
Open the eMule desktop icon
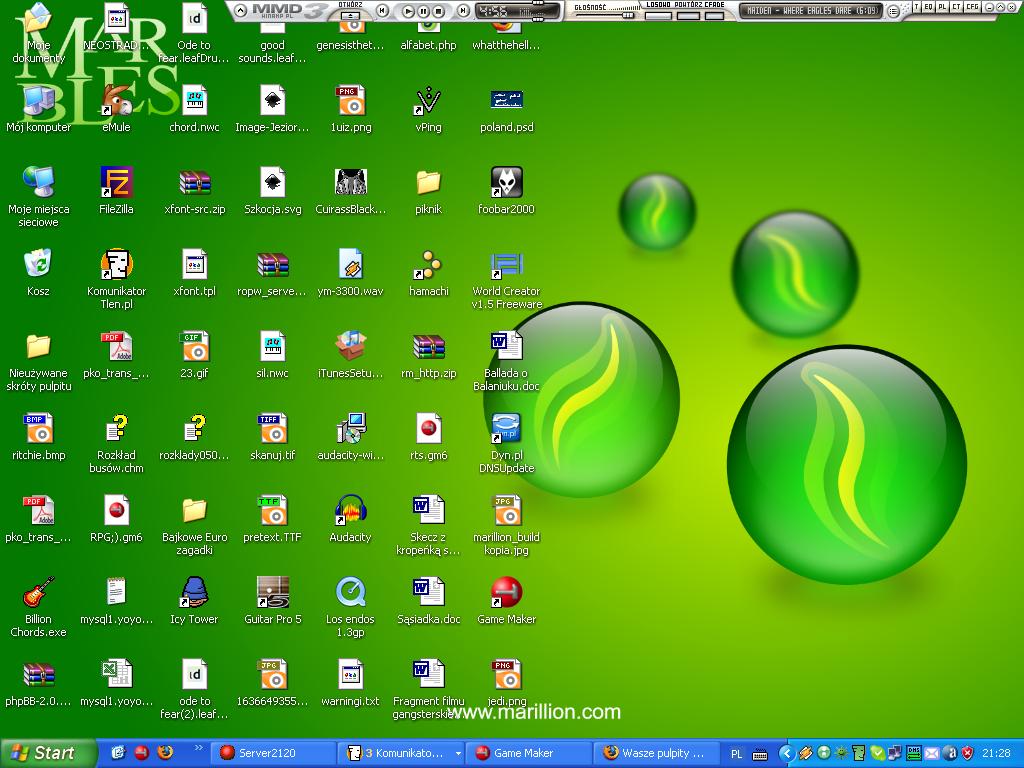click(x=117, y=101)
